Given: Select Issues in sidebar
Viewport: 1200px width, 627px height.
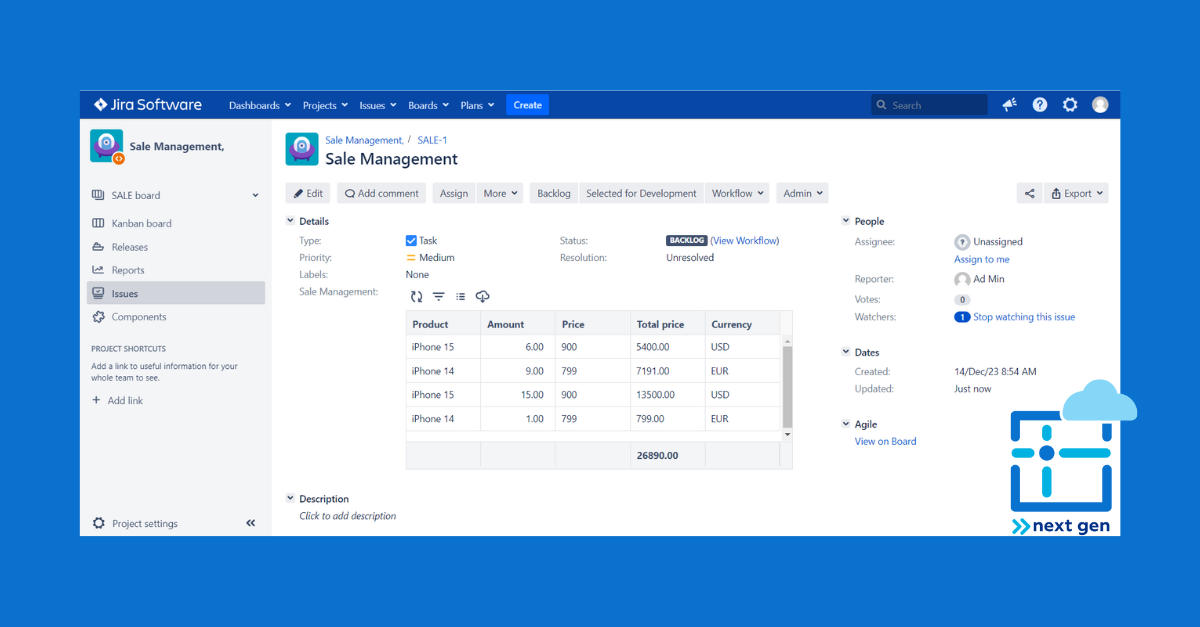Looking at the screenshot, I should [x=175, y=293].
